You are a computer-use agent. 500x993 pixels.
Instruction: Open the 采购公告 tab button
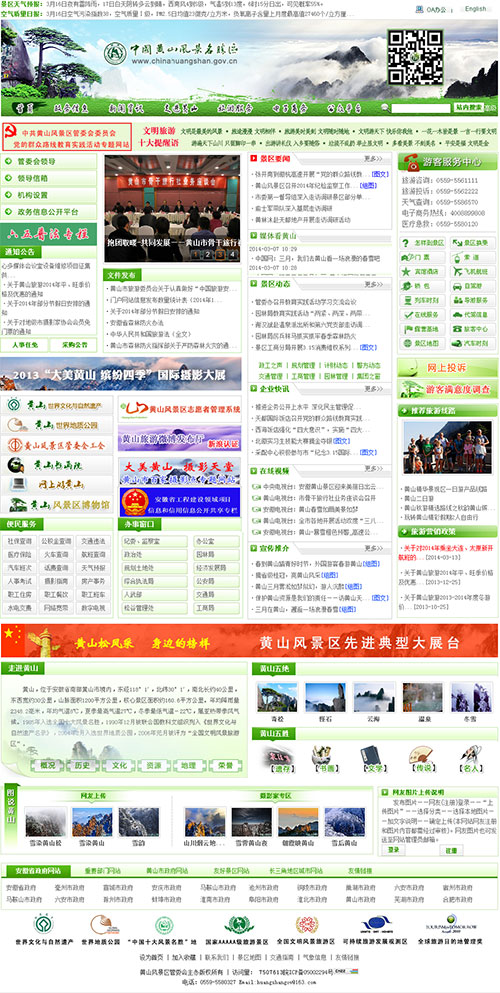click(73, 345)
